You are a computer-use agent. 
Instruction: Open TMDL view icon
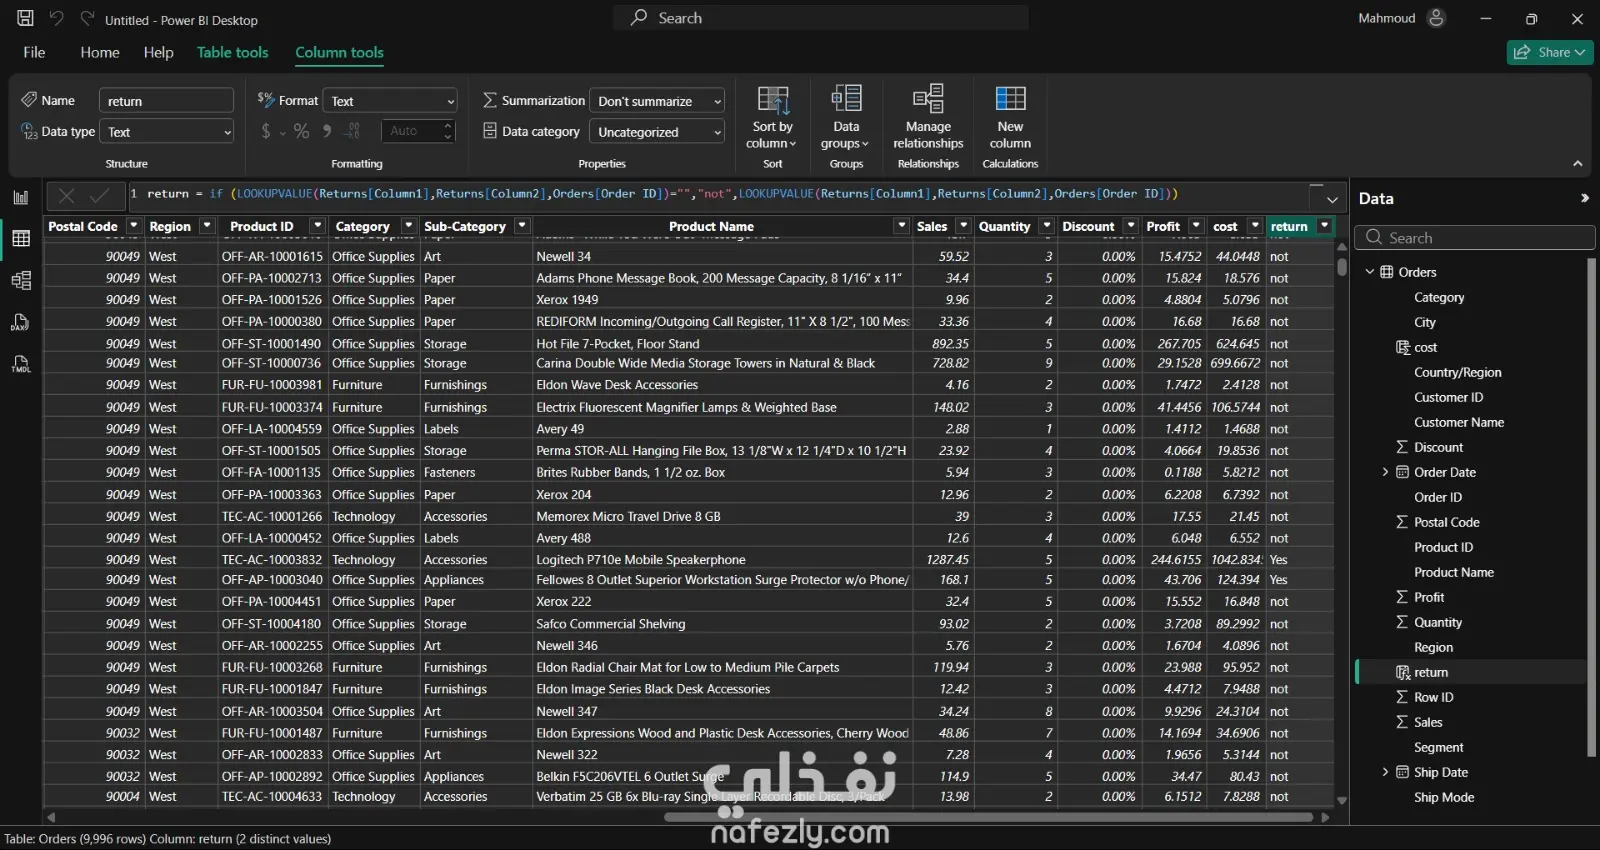[x=21, y=364]
